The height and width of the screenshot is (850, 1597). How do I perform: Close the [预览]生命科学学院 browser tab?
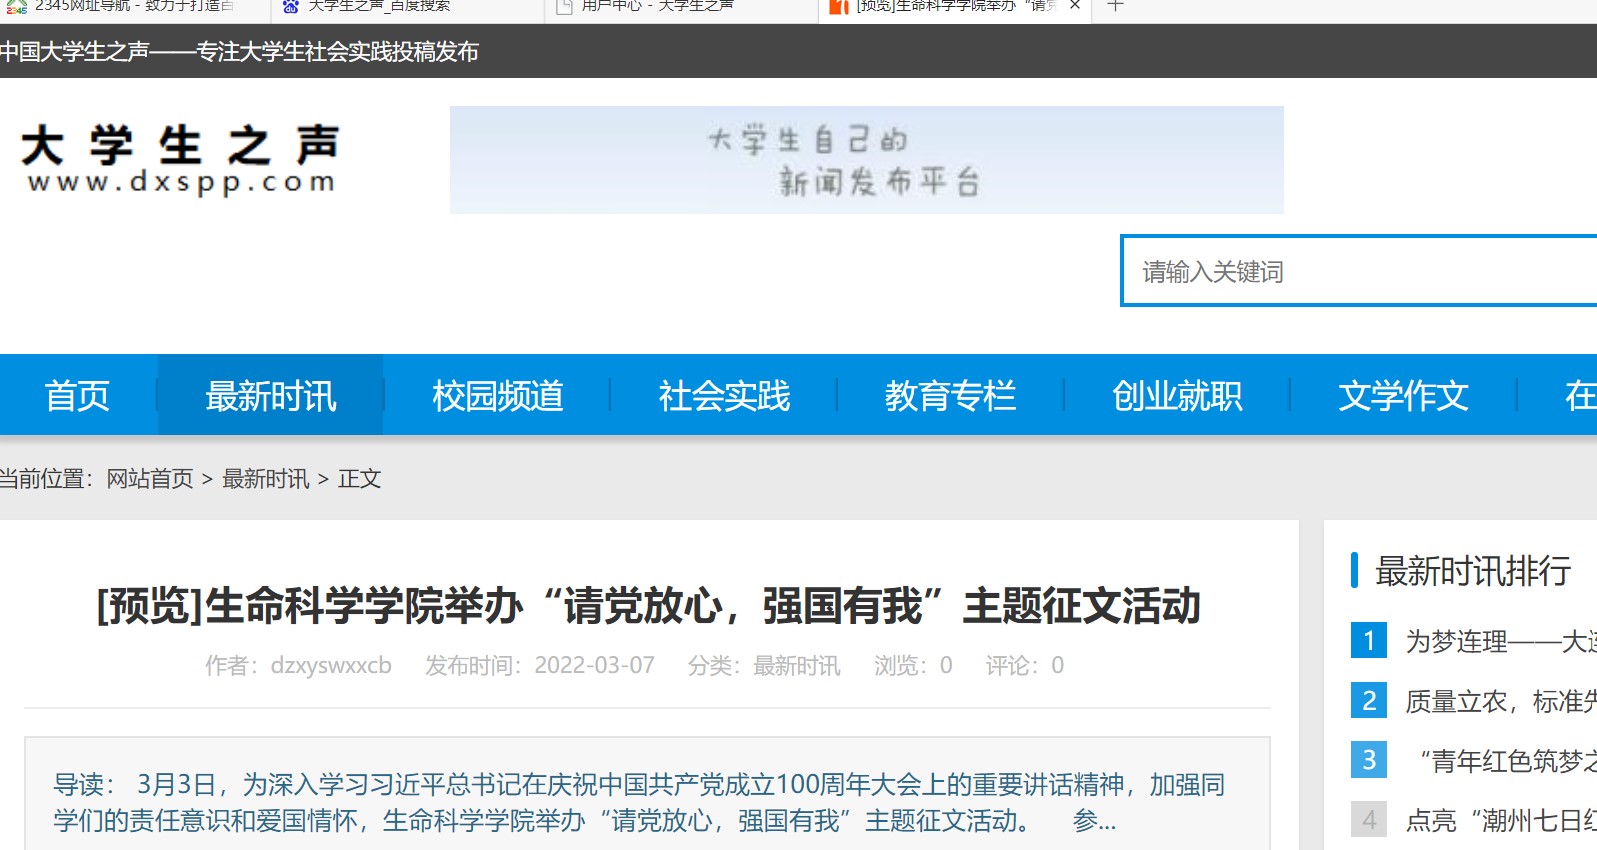click(1075, 5)
